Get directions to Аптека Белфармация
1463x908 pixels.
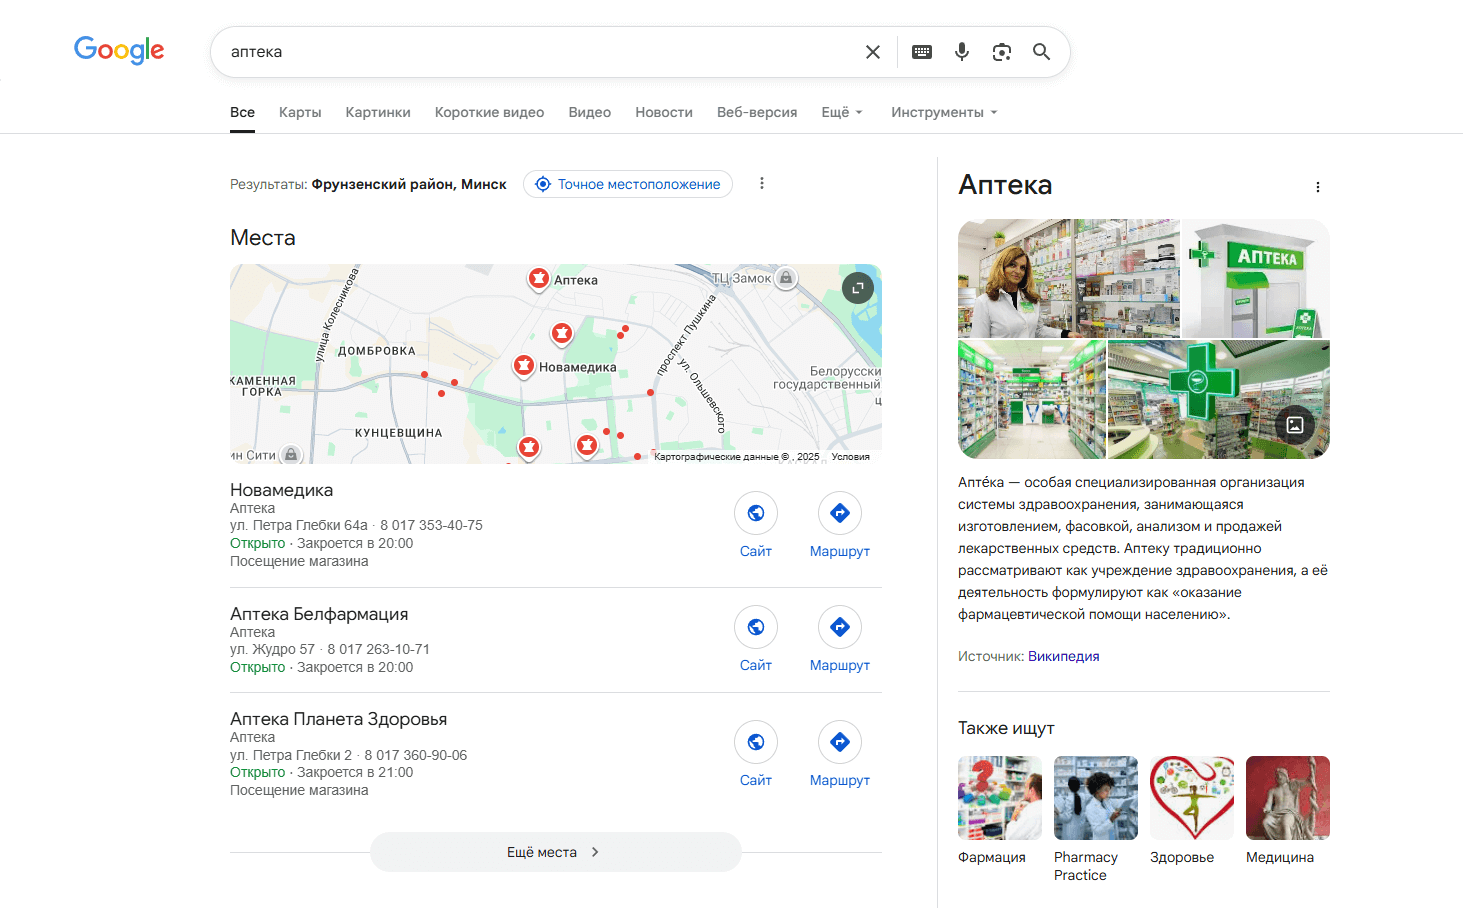pos(840,627)
